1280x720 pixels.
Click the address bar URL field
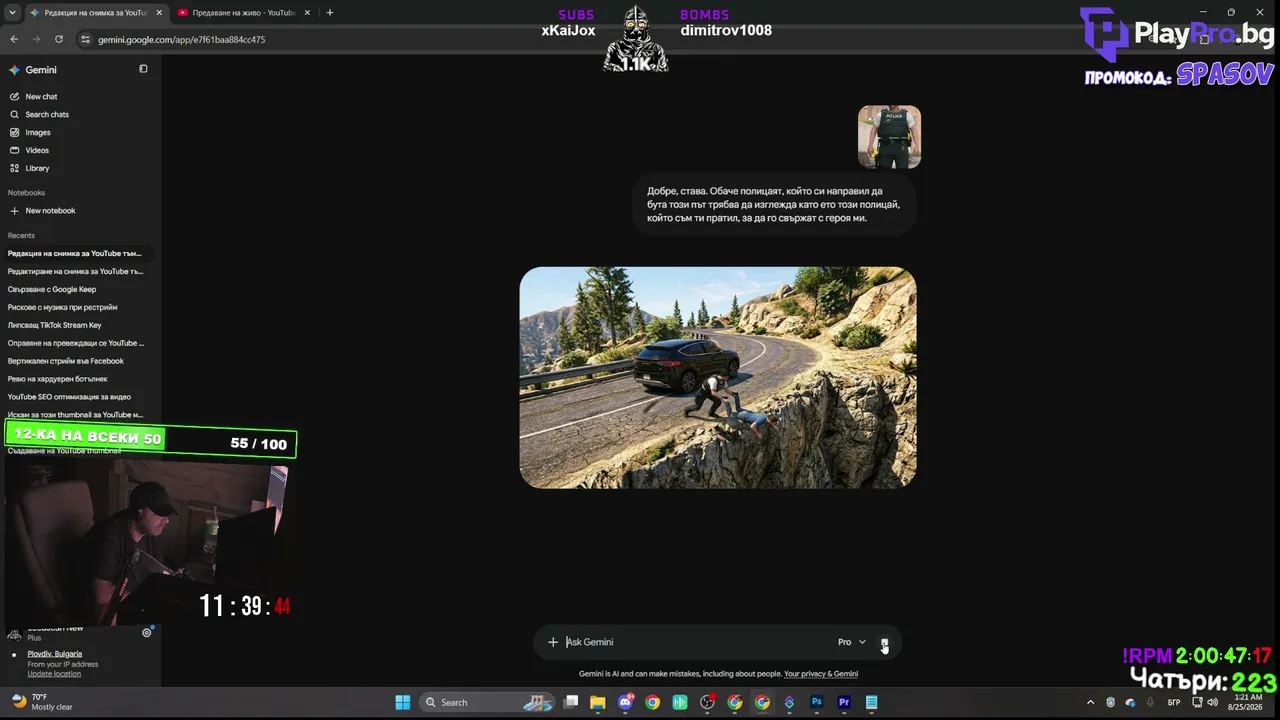181,39
